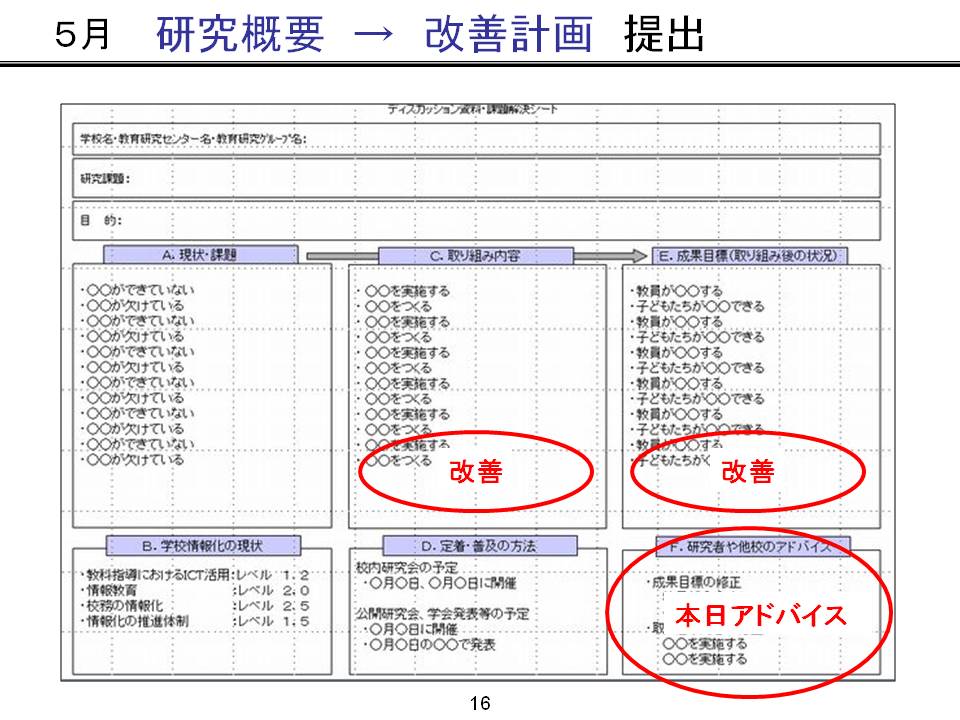Click the slide page number "16"
Screen dimensions: 960x720
click(x=480, y=703)
